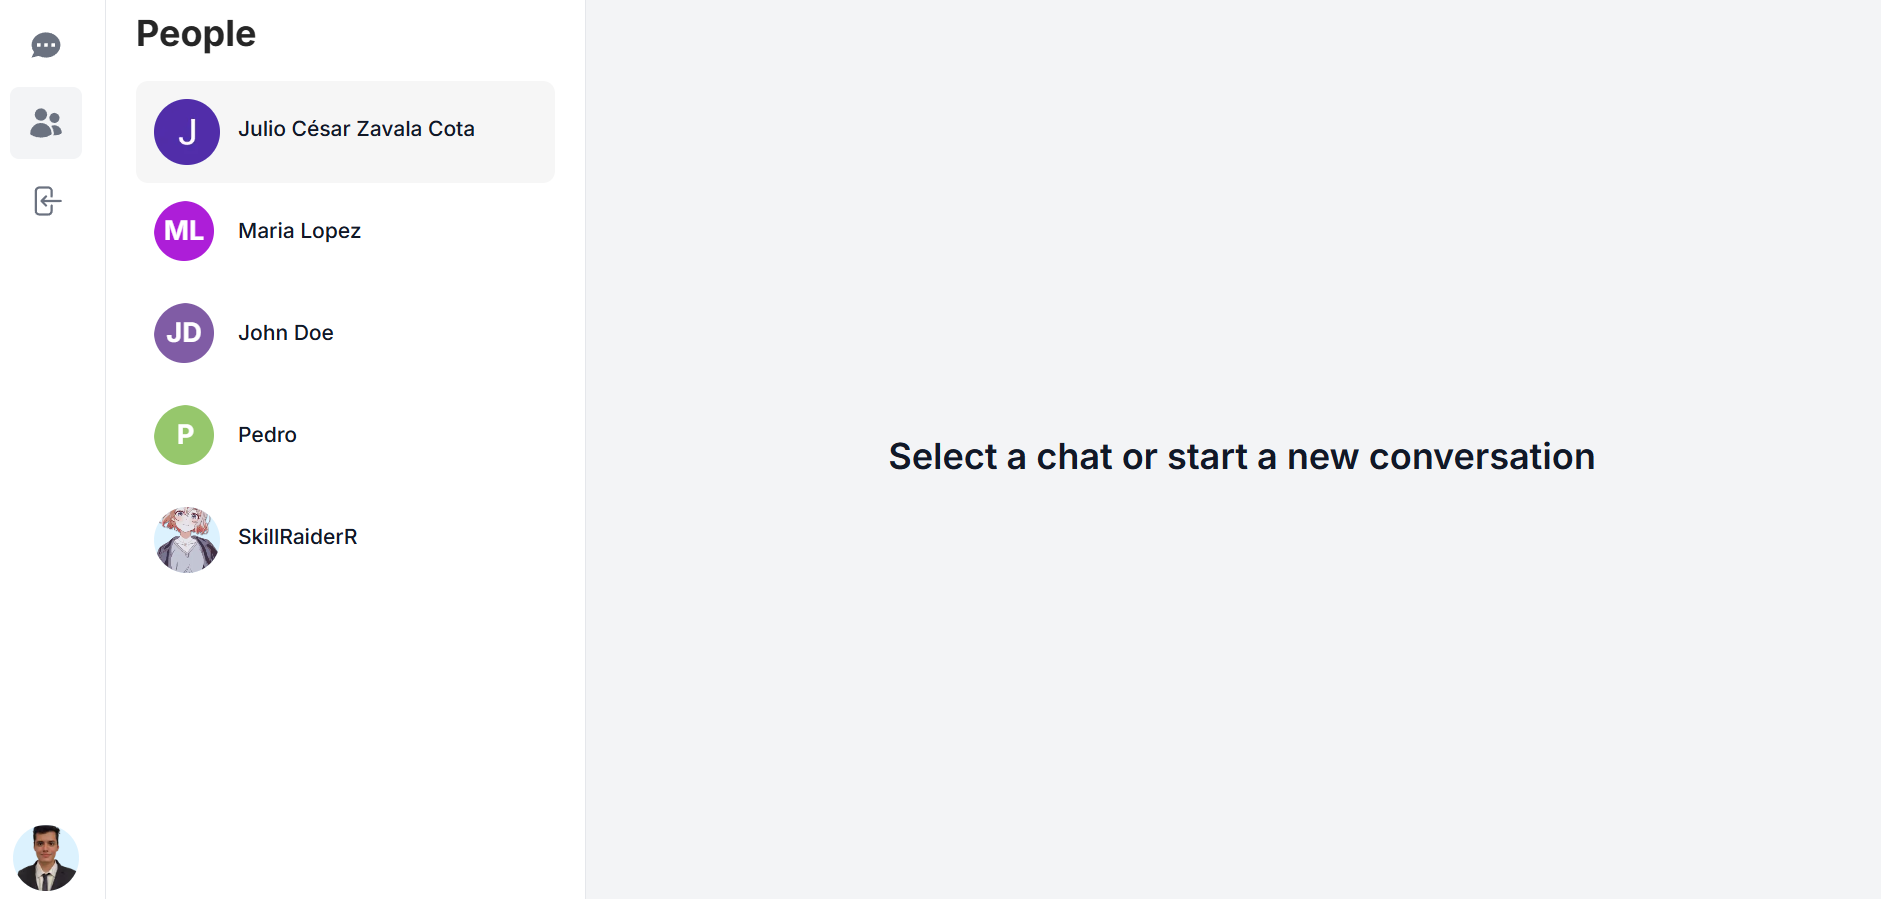The height and width of the screenshot is (899, 1881).
Task: Click the People heading
Action: (x=196, y=34)
